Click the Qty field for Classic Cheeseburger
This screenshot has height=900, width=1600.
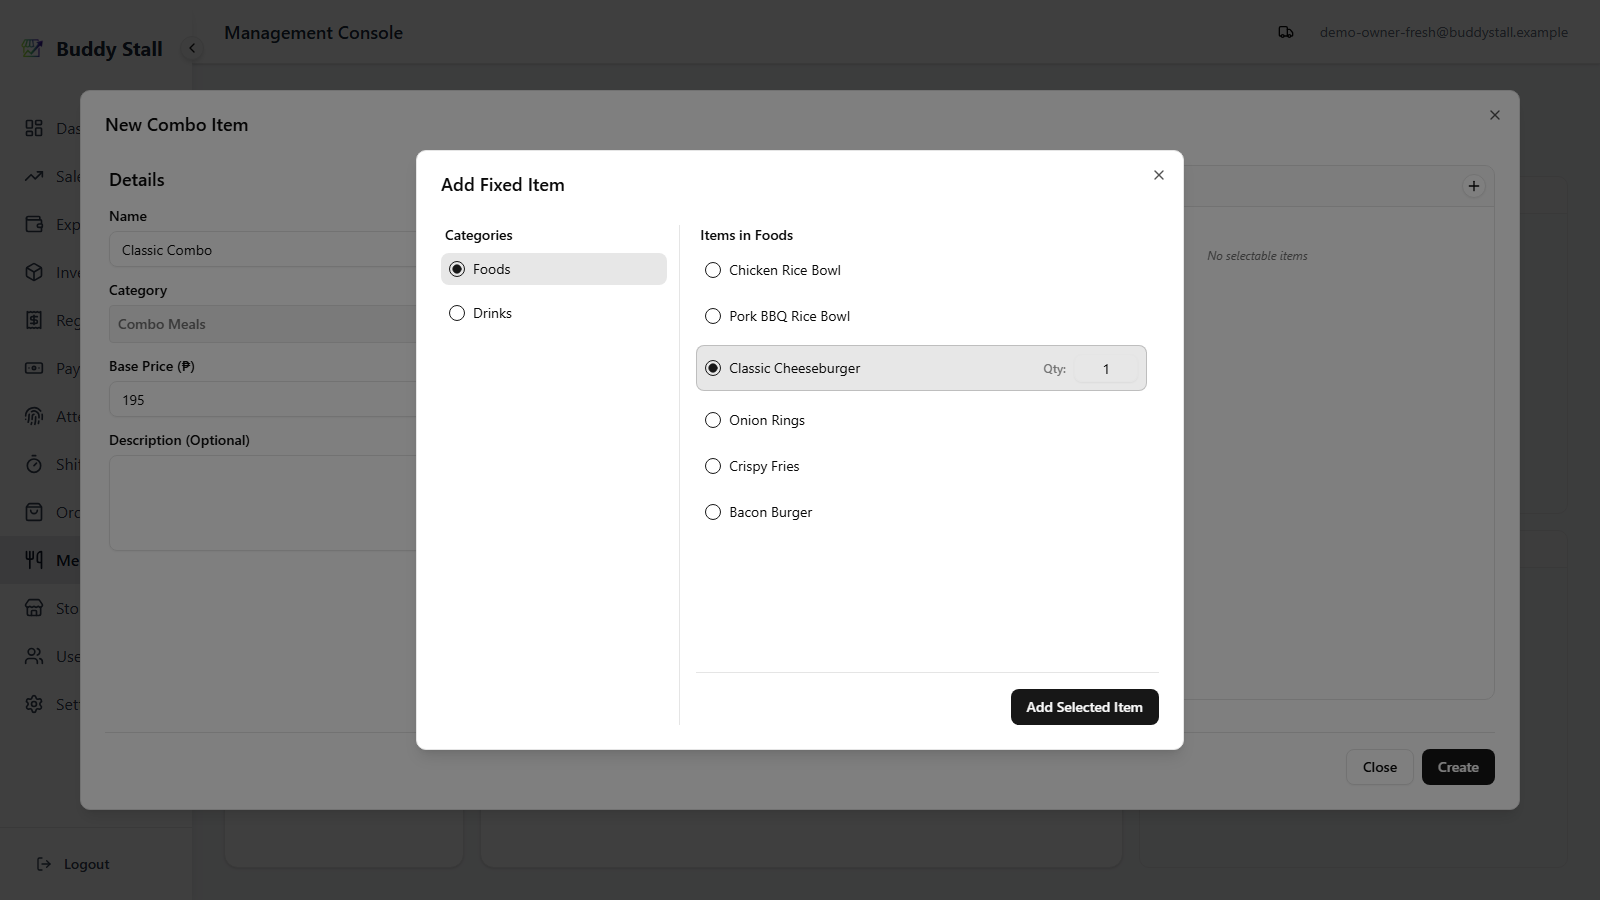click(1106, 369)
